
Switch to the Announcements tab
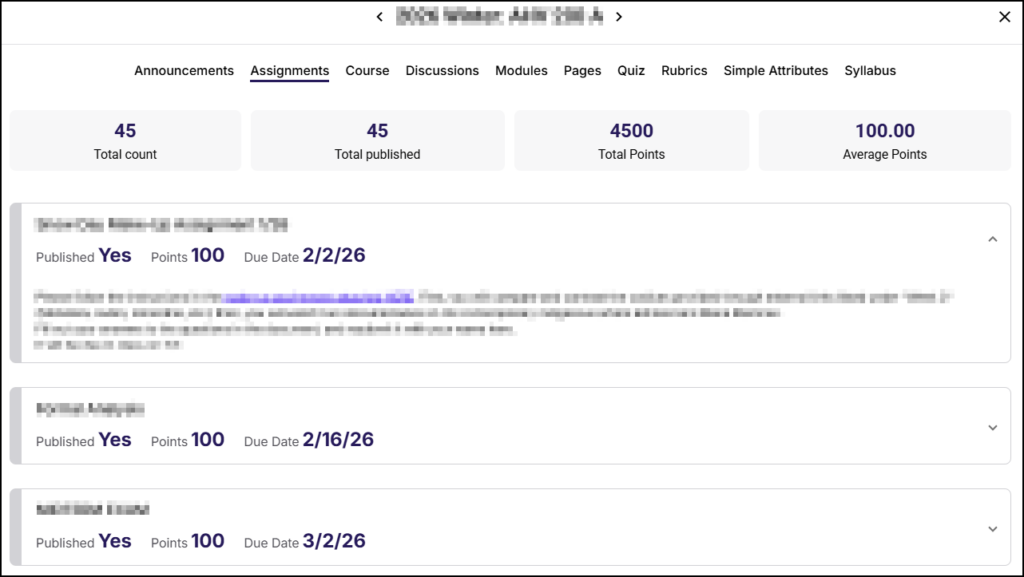tap(184, 71)
